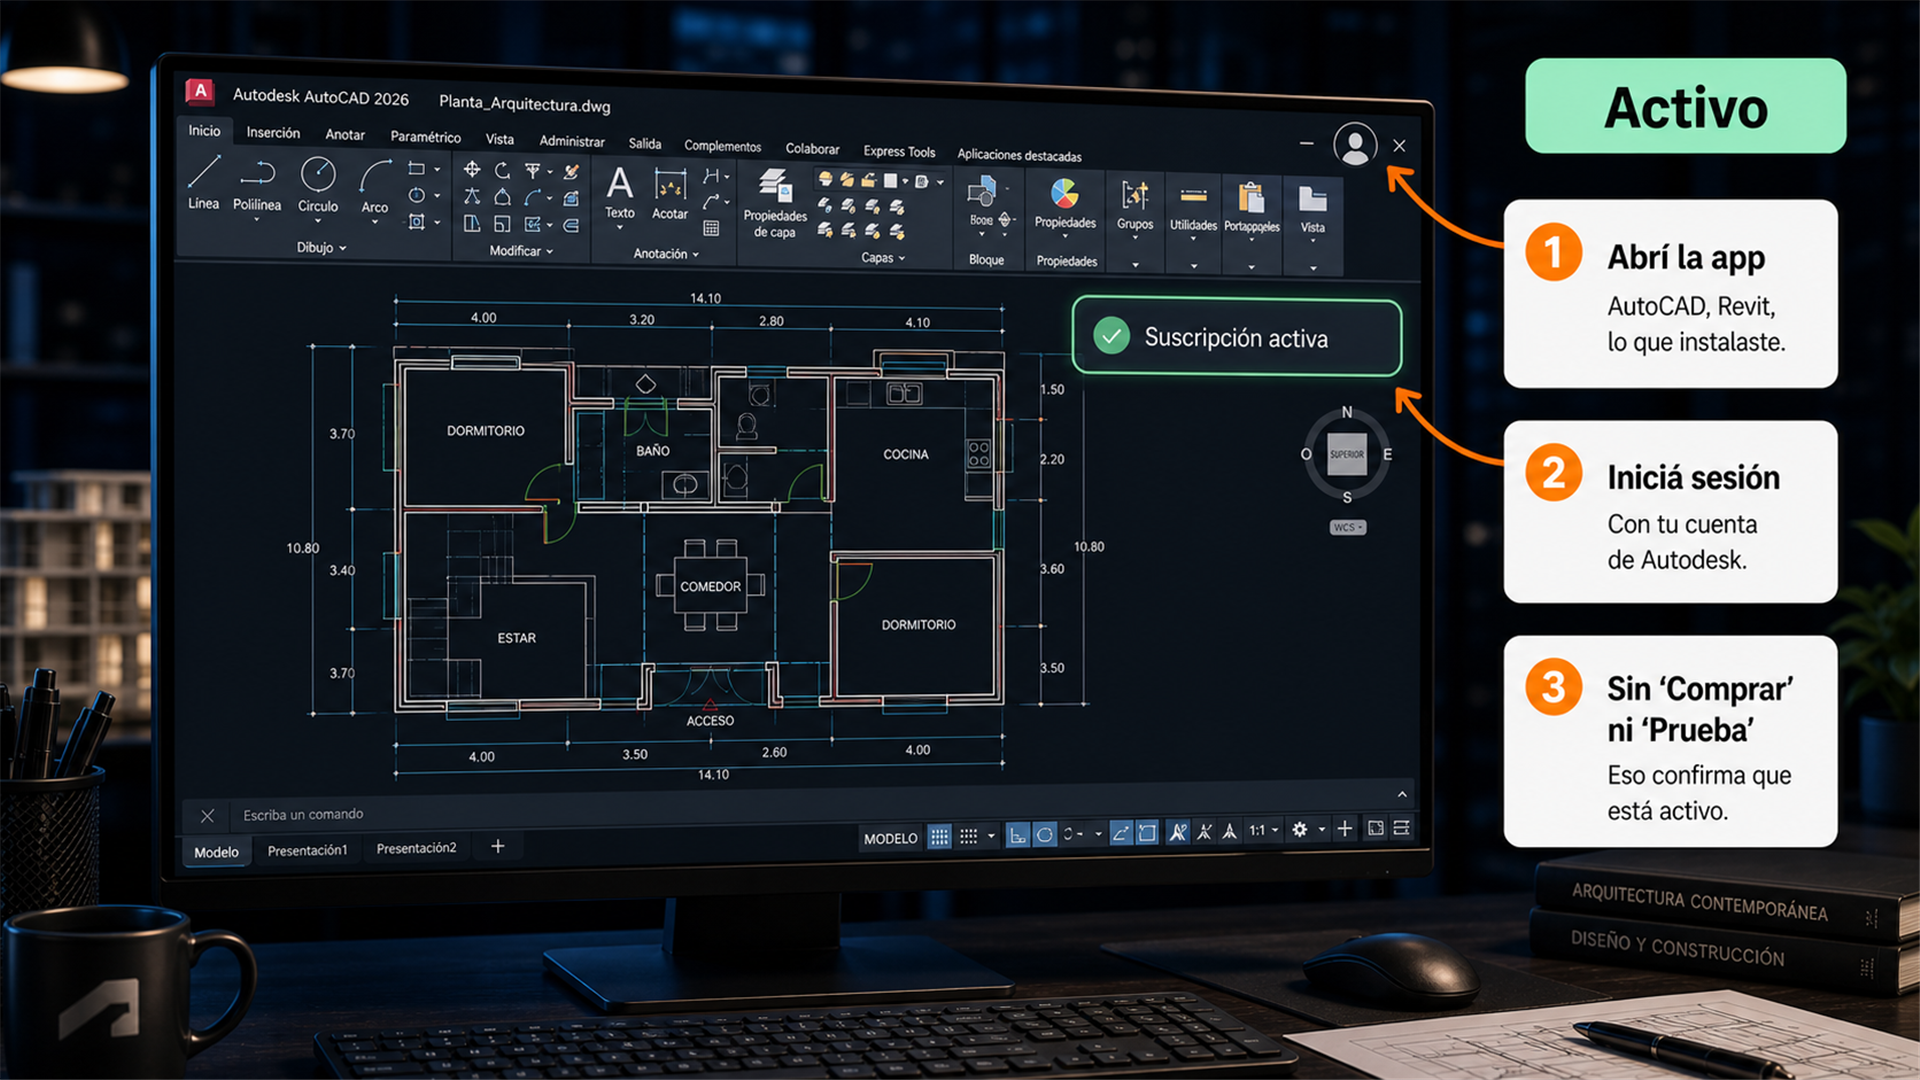Switch to the Presentación2 layout tab
1920x1080 pixels.
point(416,848)
